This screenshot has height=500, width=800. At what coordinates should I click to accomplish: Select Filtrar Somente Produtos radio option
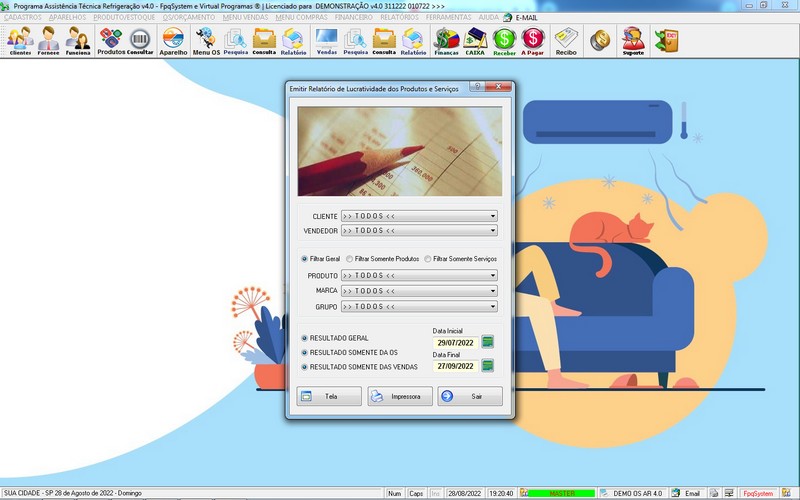[349, 259]
